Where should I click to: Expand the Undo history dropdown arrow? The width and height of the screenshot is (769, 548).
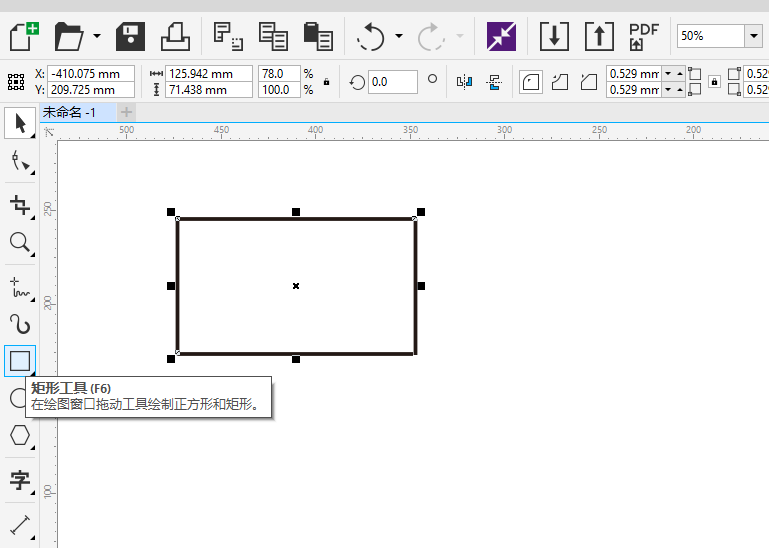pyautogui.click(x=399, y=37)
